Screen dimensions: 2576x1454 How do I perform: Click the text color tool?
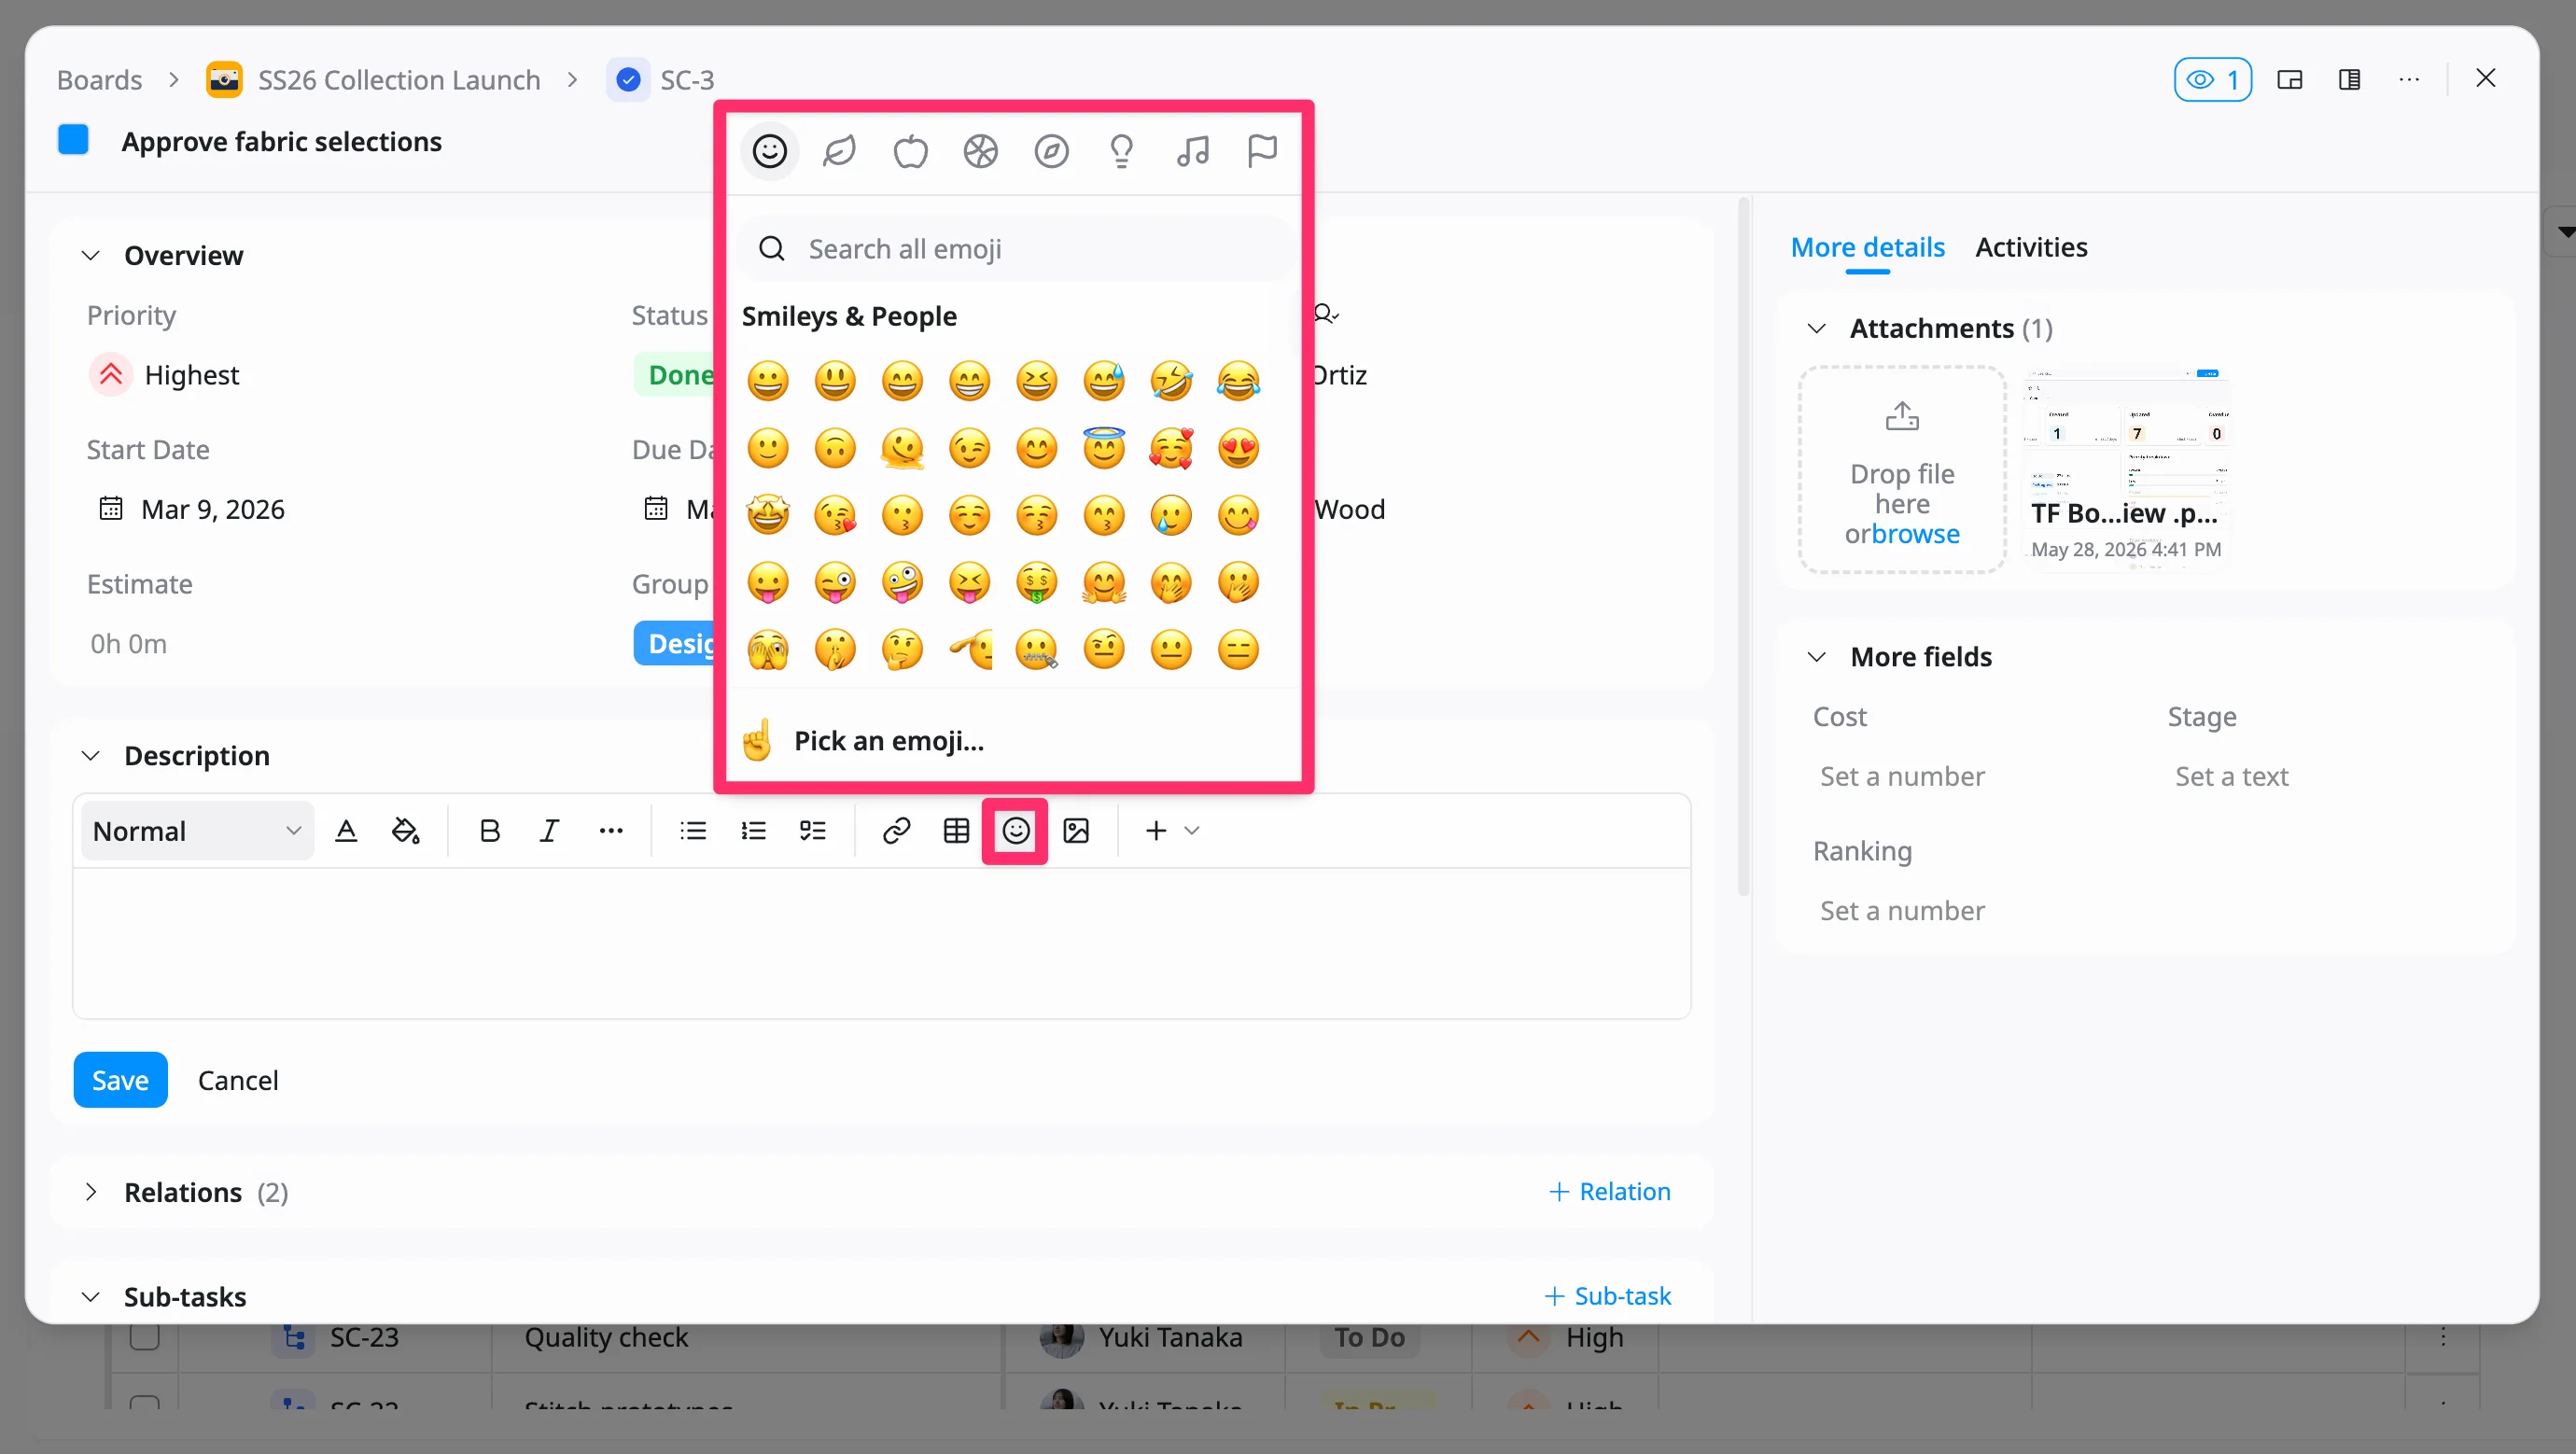[x=346, y=831]
